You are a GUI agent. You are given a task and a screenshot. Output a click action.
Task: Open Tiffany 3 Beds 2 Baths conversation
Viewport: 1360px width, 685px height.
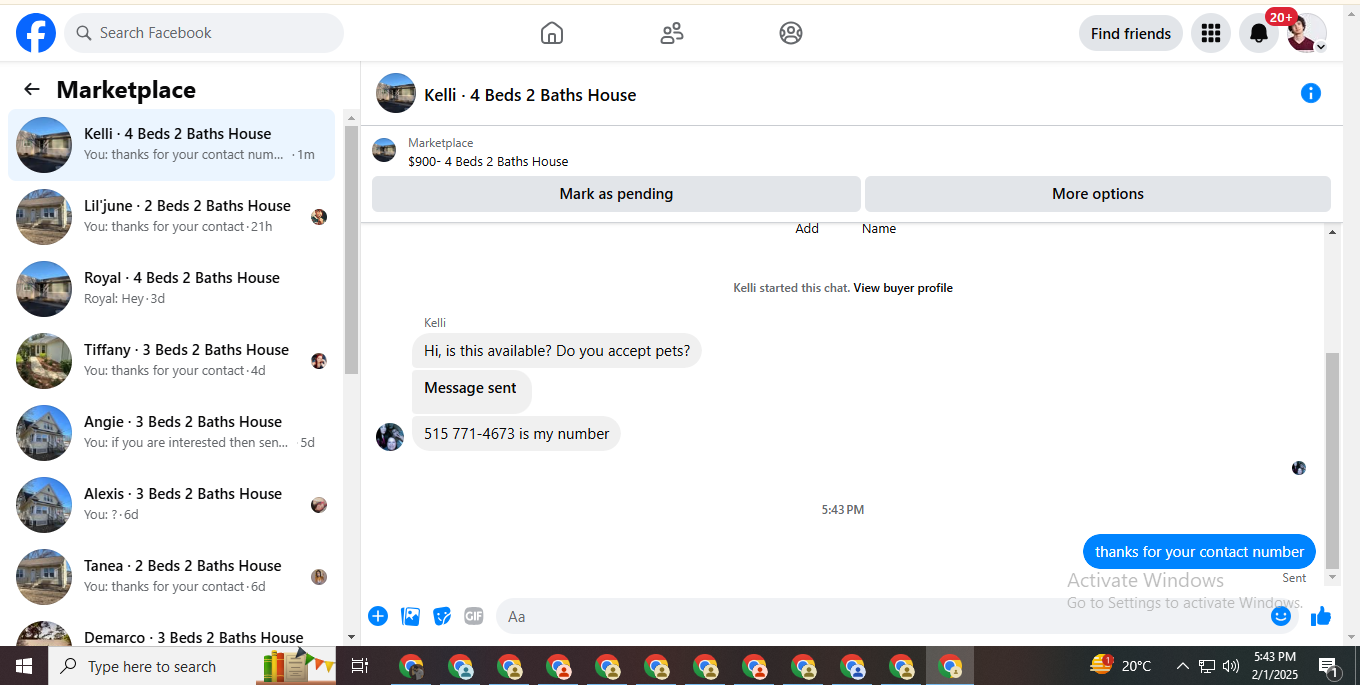pos(171,361)
